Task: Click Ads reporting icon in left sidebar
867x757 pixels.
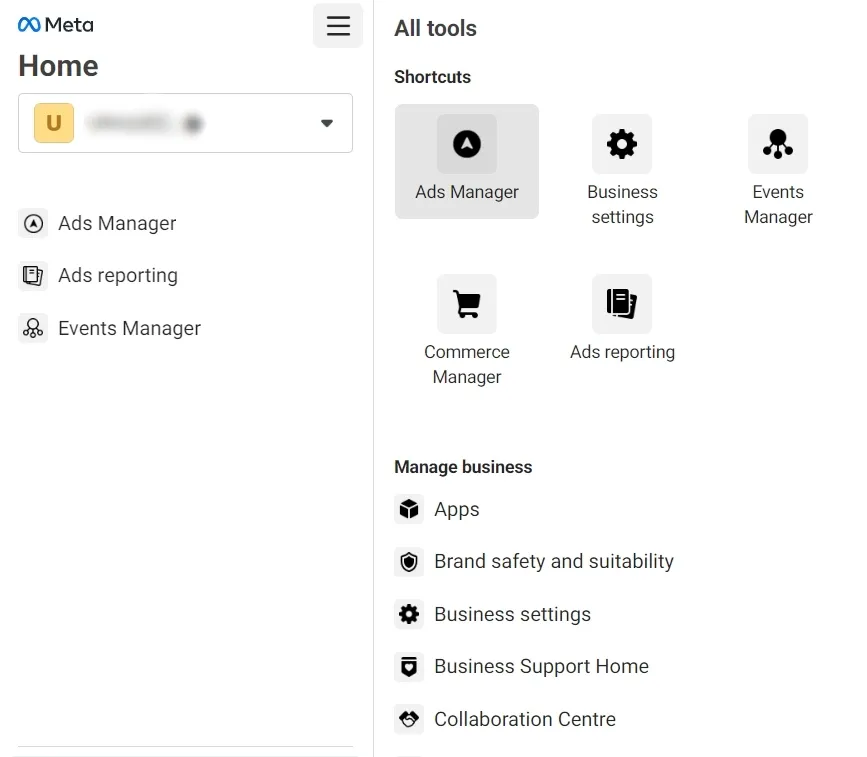Action: [33, 275]
